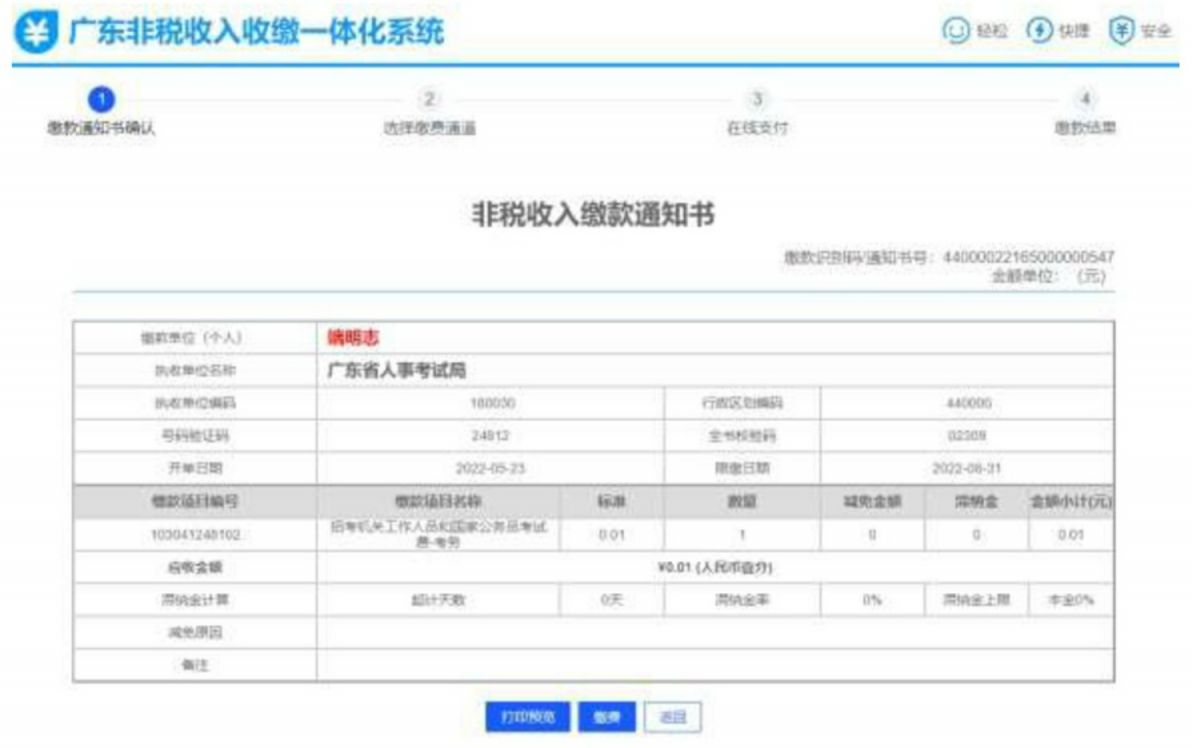Click the 滞纳金 column header
1192x748 pixels.
(x=976, y=501)
